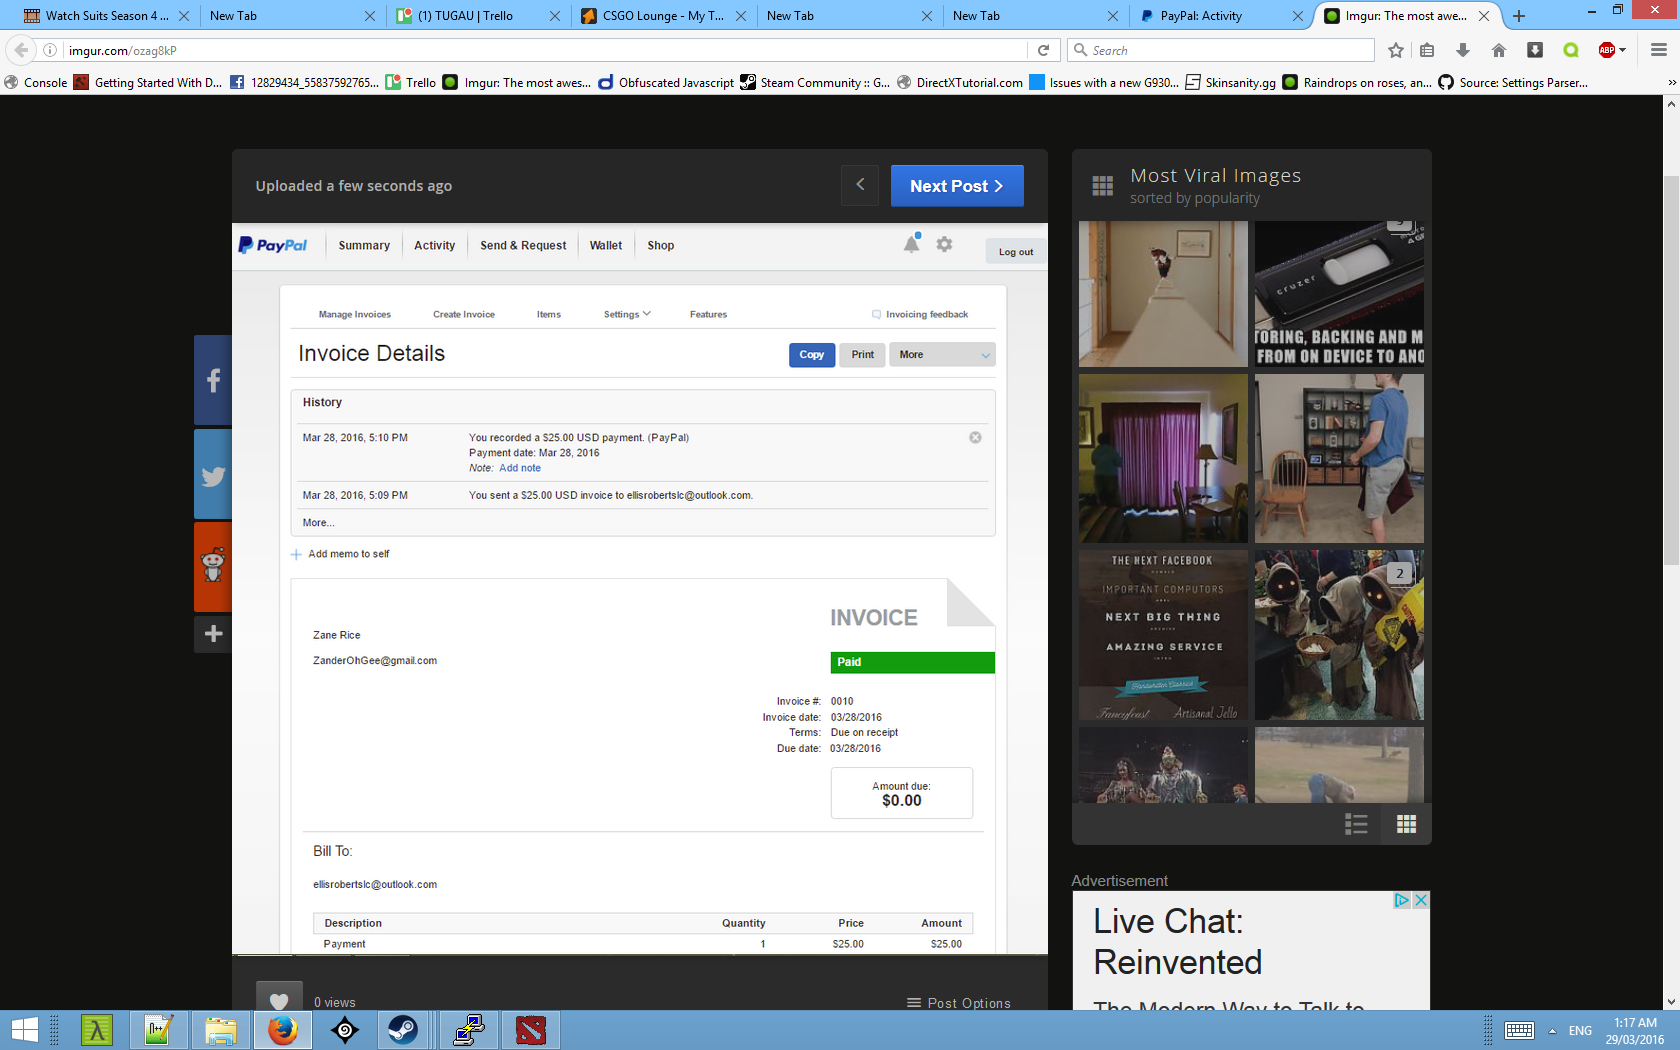Open Adblock Plus toolbar icon
The image size is (1680, 1050).
click(1607, 50)
